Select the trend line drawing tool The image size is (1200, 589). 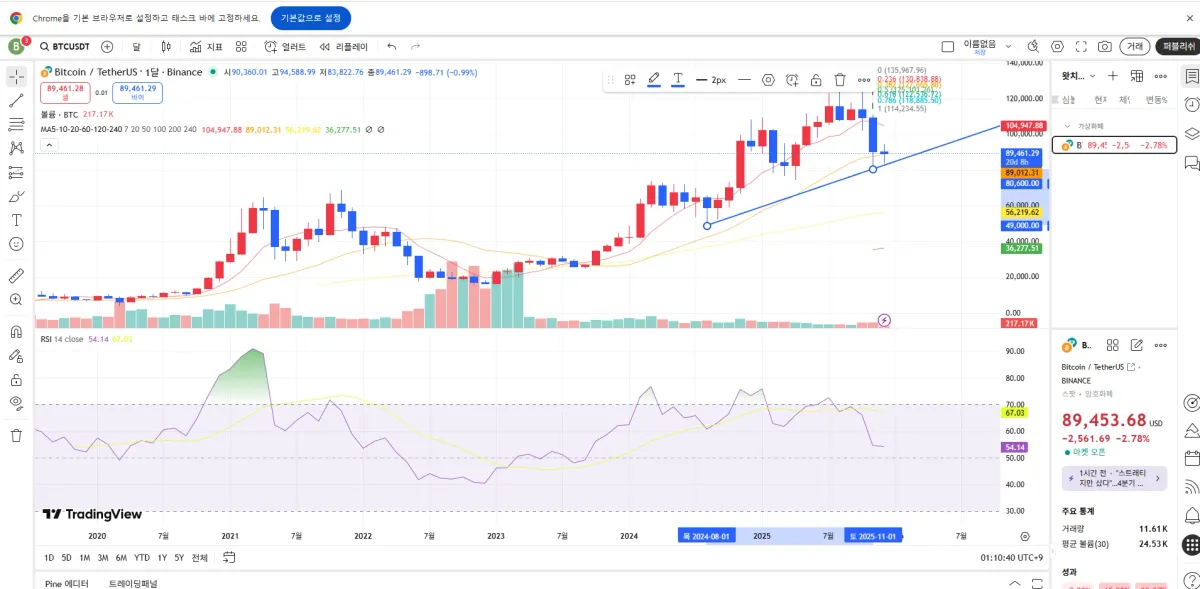pyautogui.click(x=16, y=100)
